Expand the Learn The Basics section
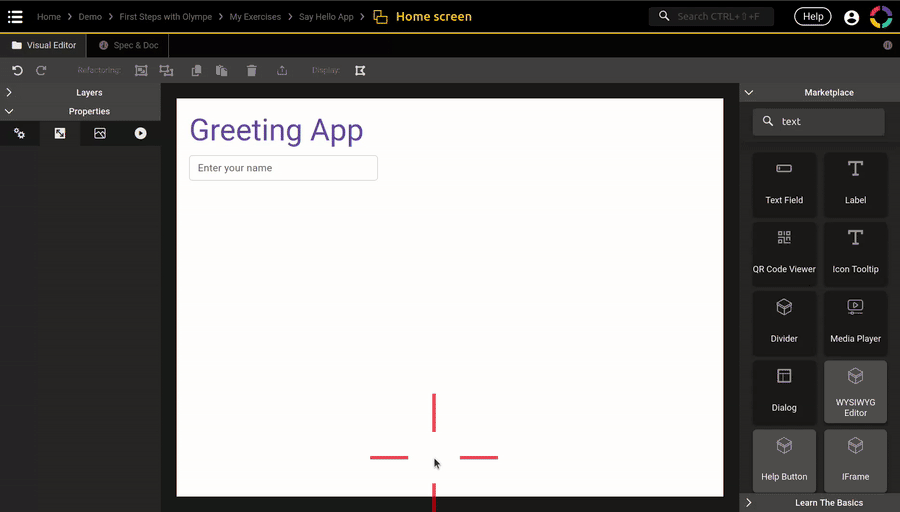The height and width of the screenshot is (512, 900). click(x=819, y=502)
